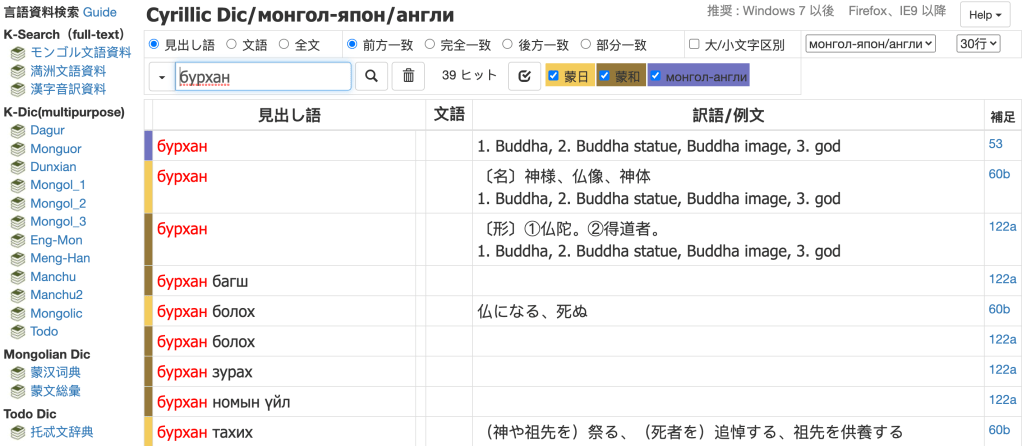This screenshot has width=1022, height=446.
Task: Click the Manchu2 book icon
Action: click(x=17, y=295)
